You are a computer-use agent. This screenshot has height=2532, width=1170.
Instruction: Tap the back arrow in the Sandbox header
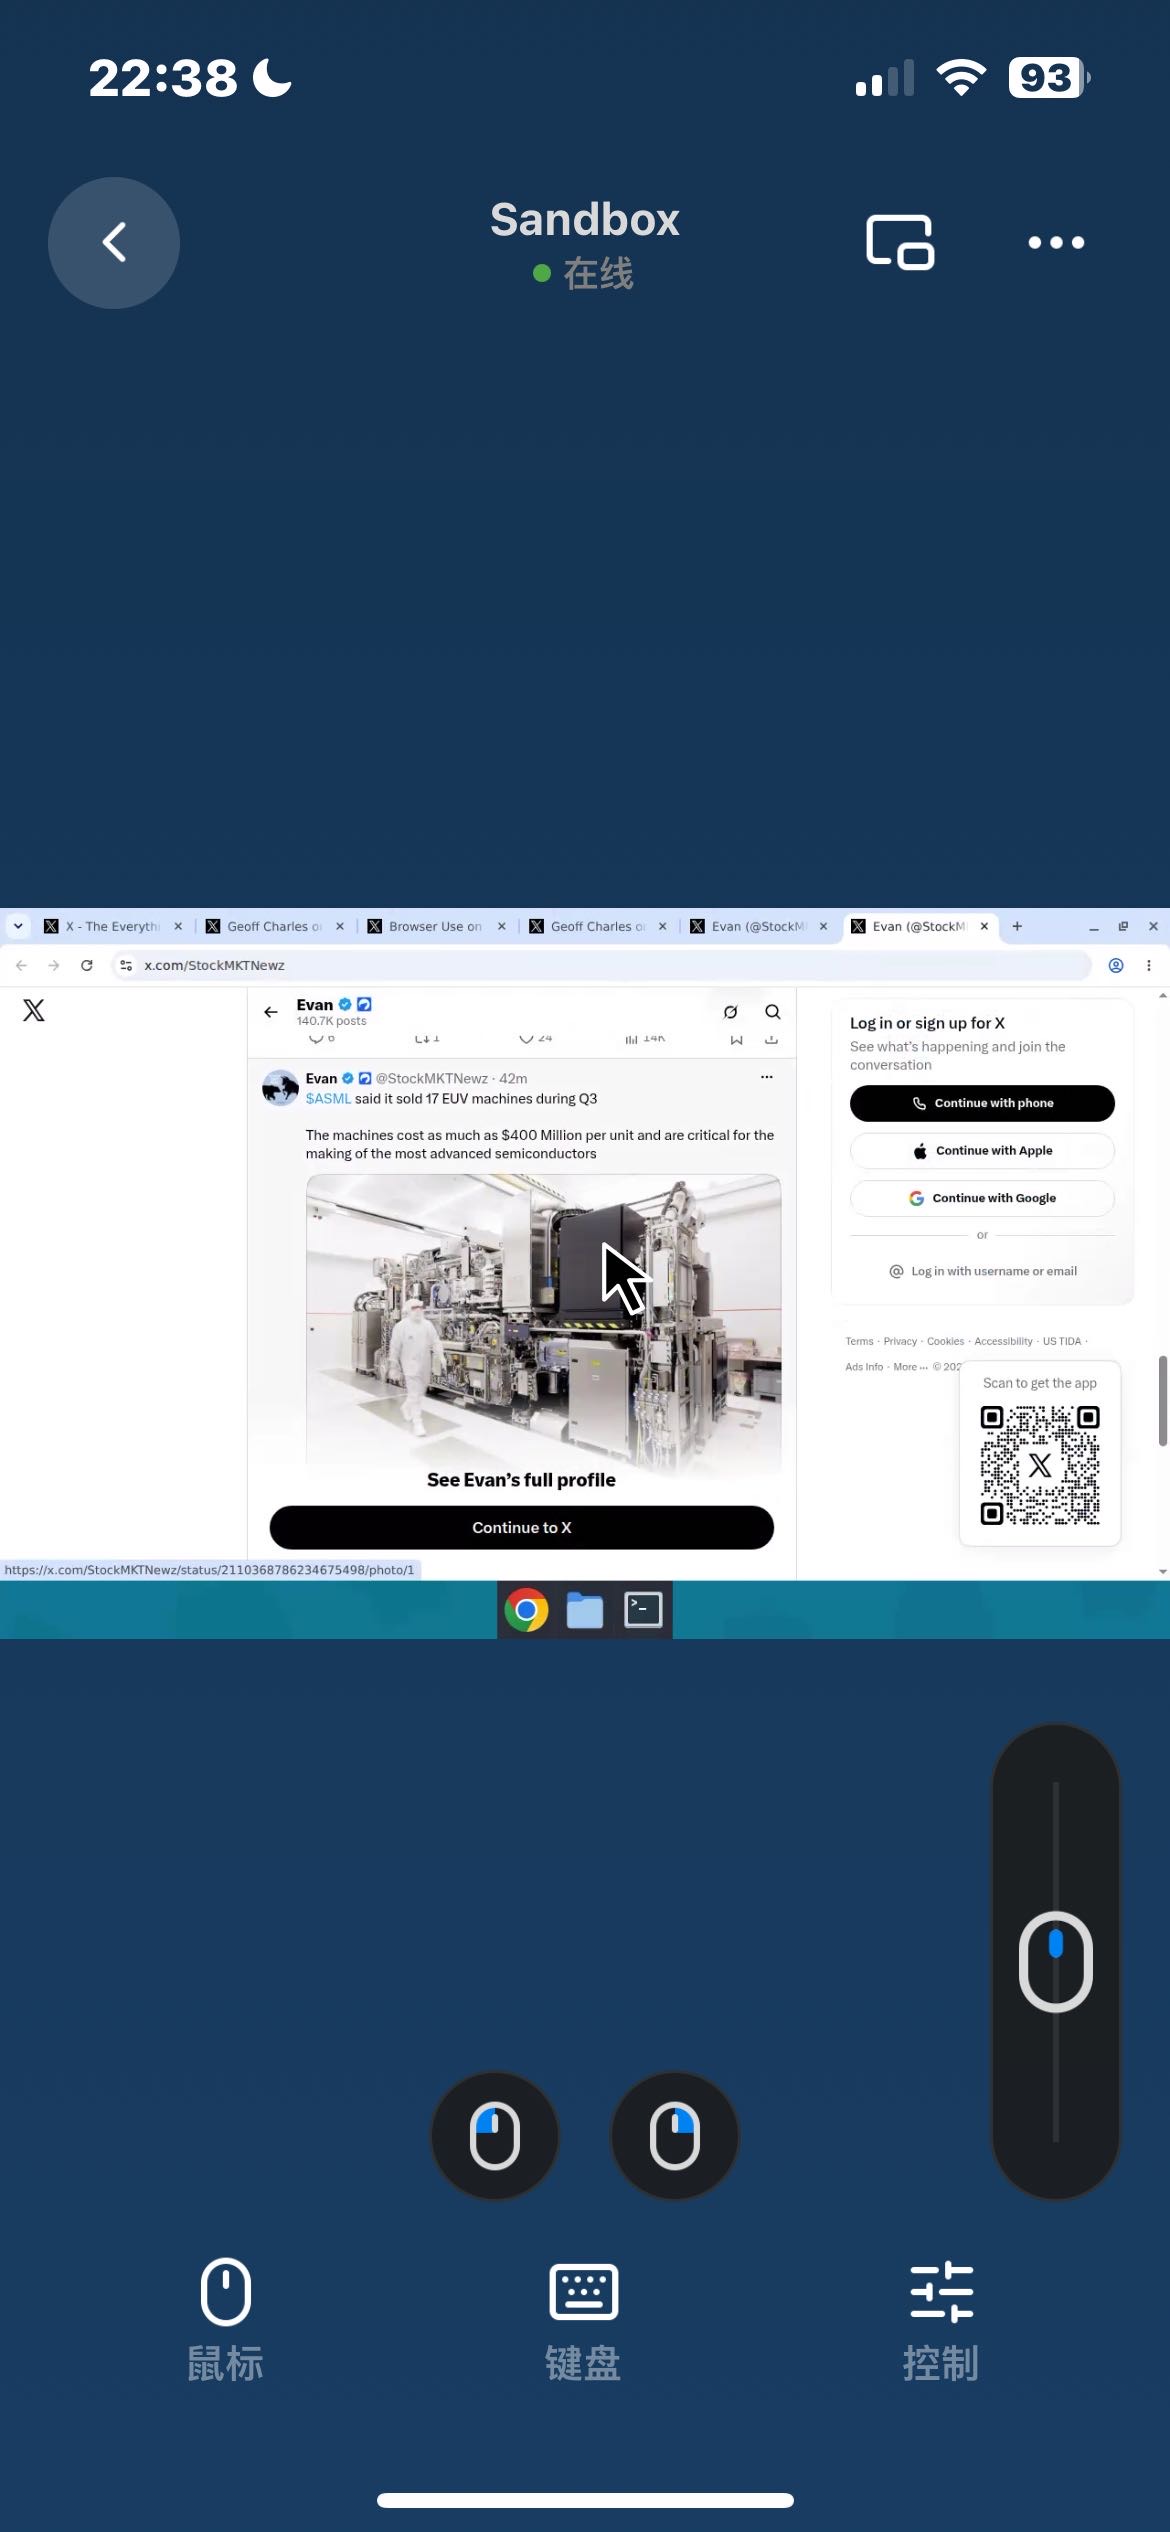coord(114,242)
